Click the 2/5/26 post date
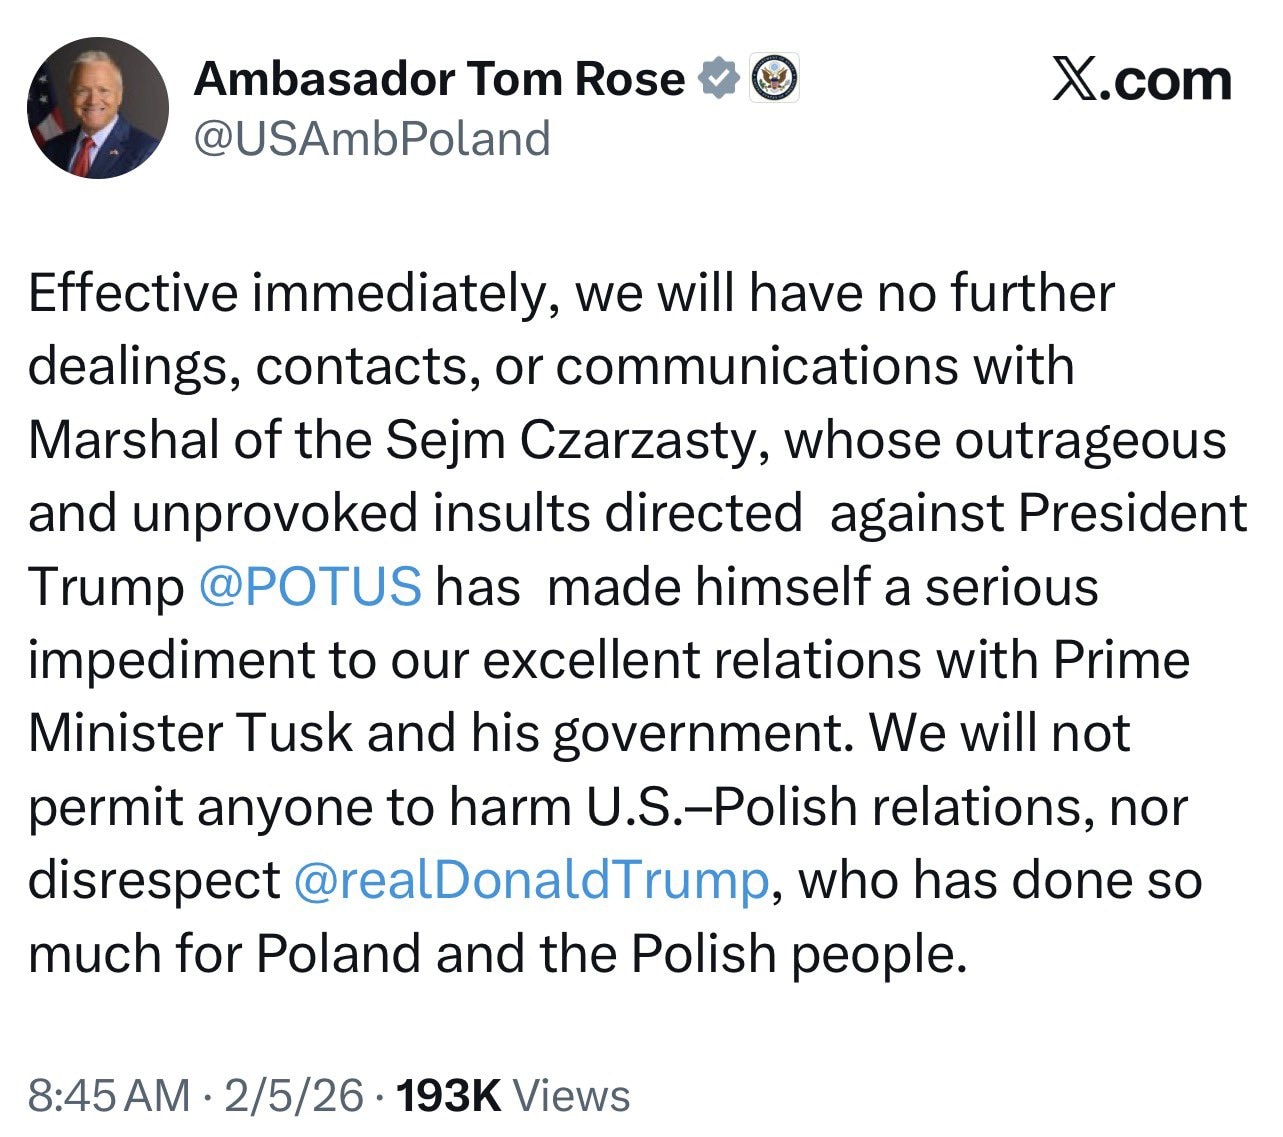 pos(294,1096)
